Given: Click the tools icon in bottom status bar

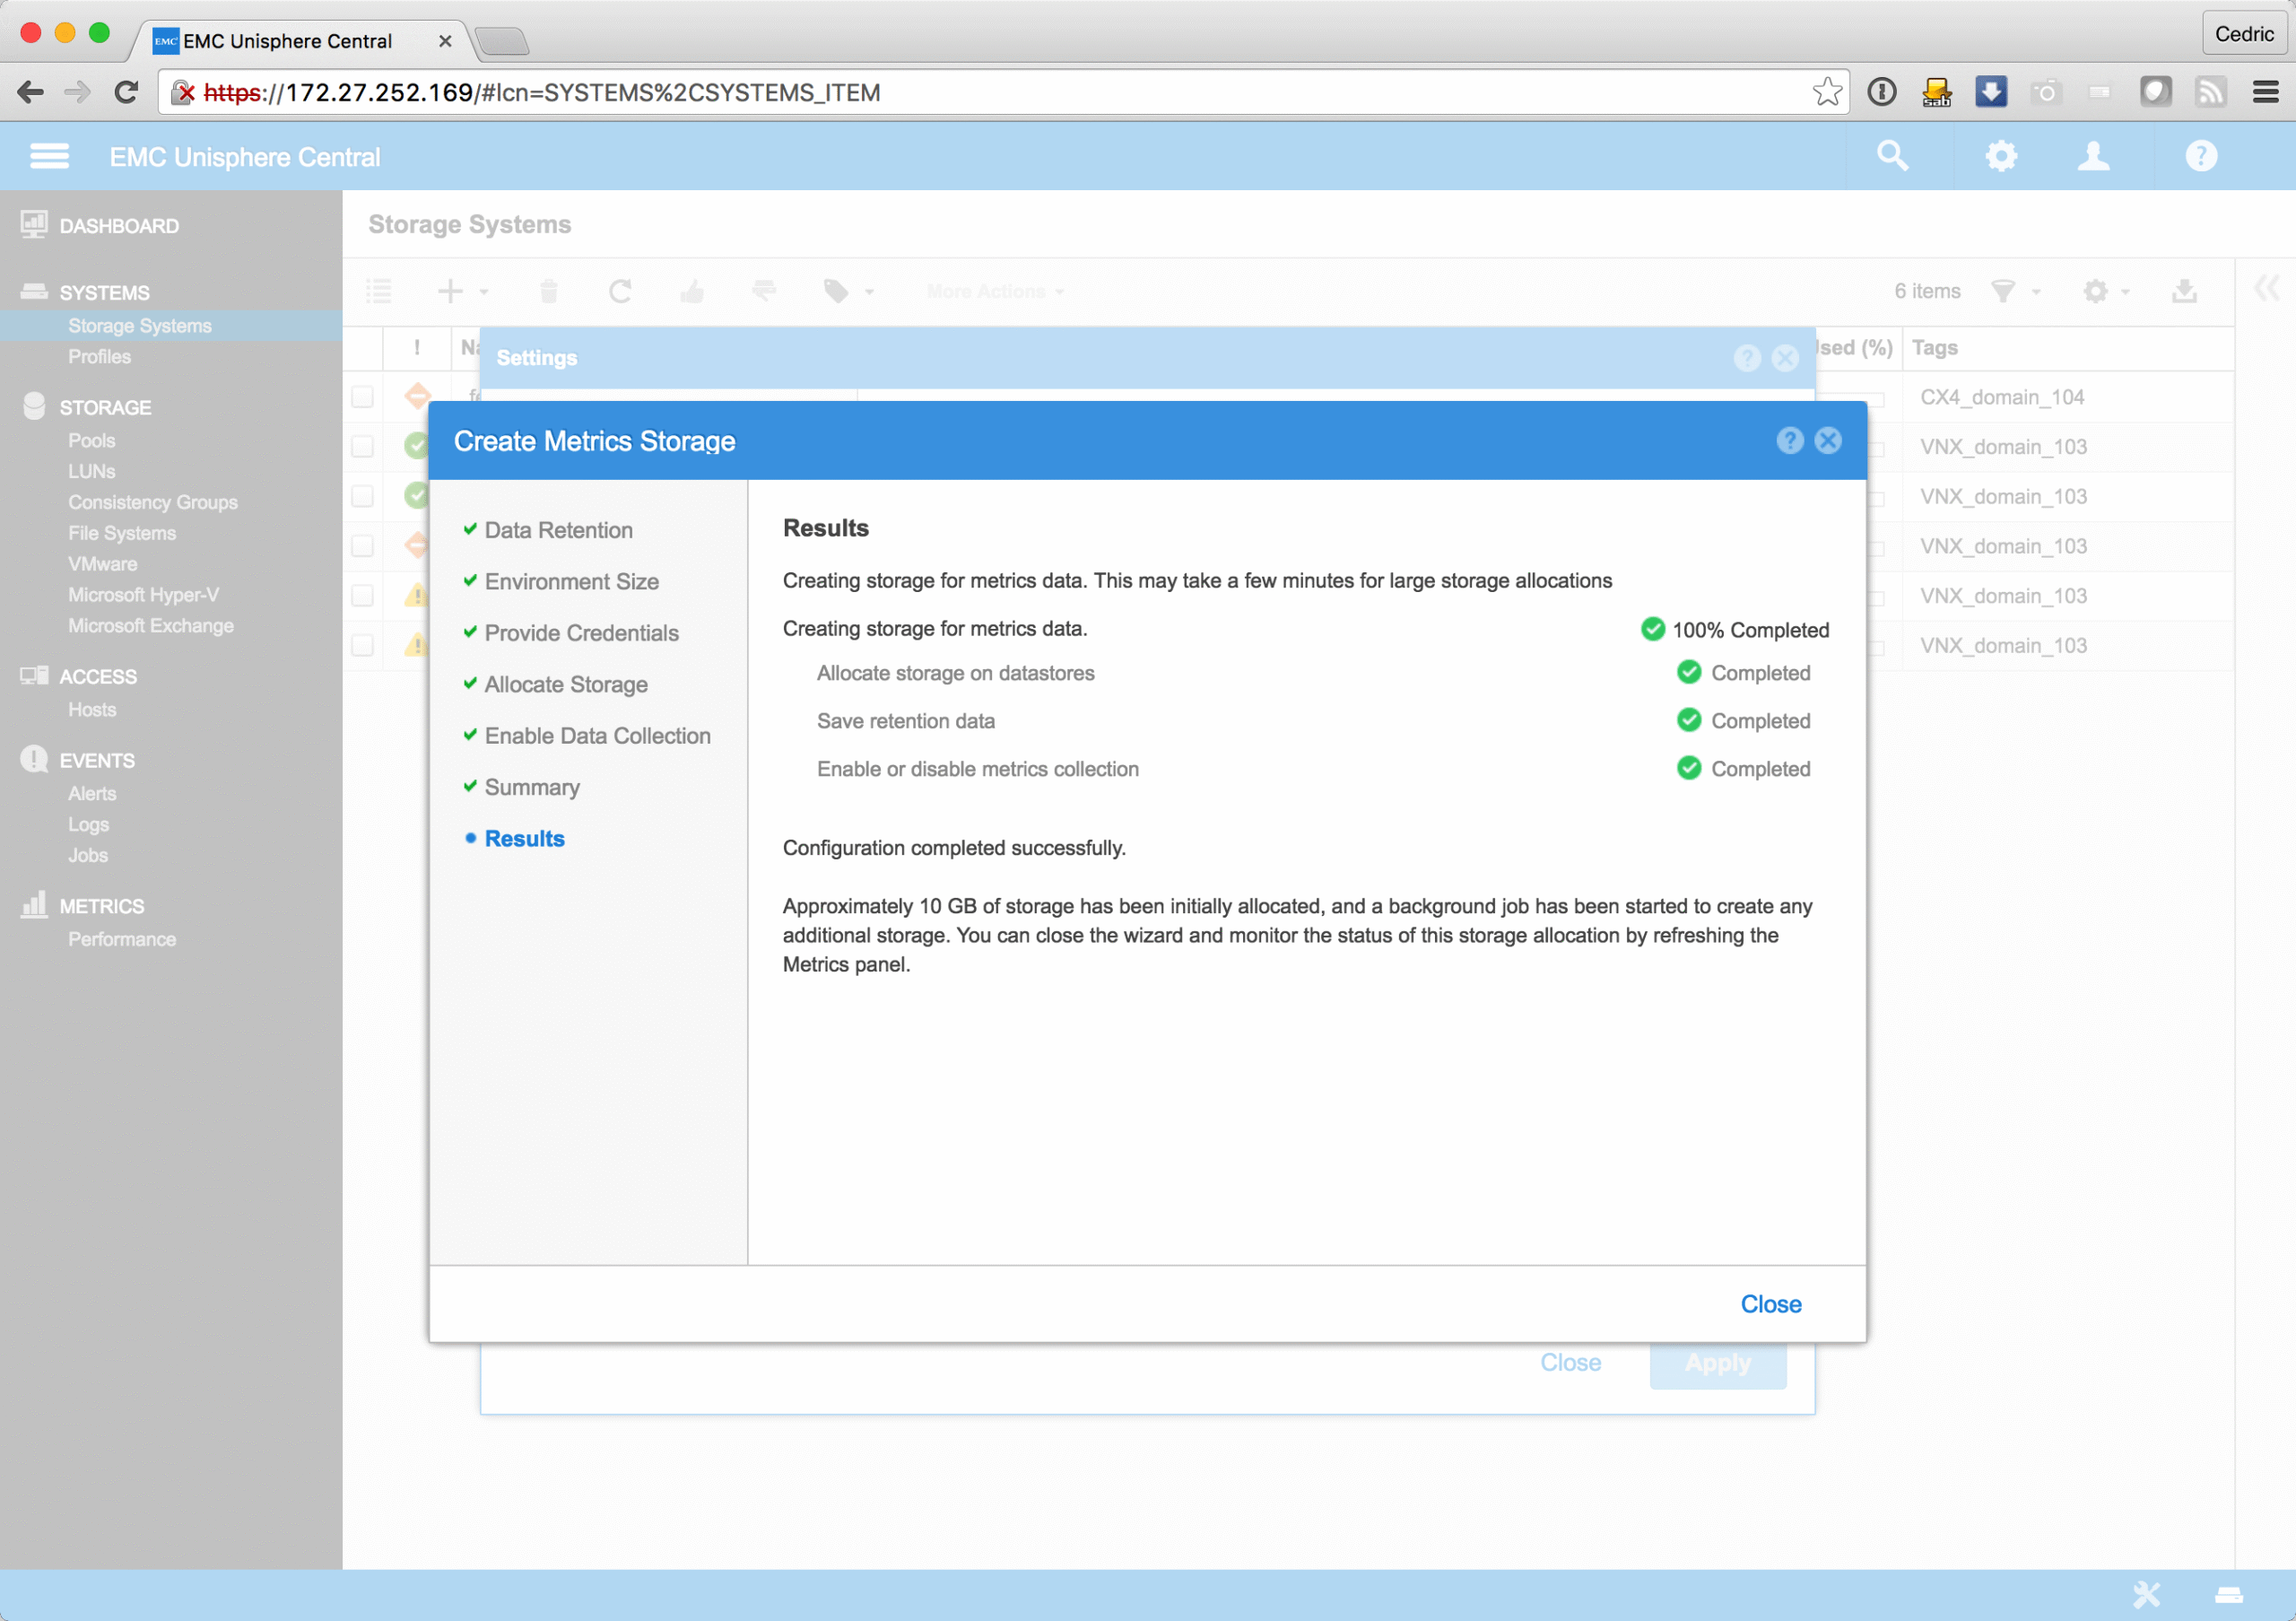Looking at the screenshot, I should click(x=2146, y=1594).
